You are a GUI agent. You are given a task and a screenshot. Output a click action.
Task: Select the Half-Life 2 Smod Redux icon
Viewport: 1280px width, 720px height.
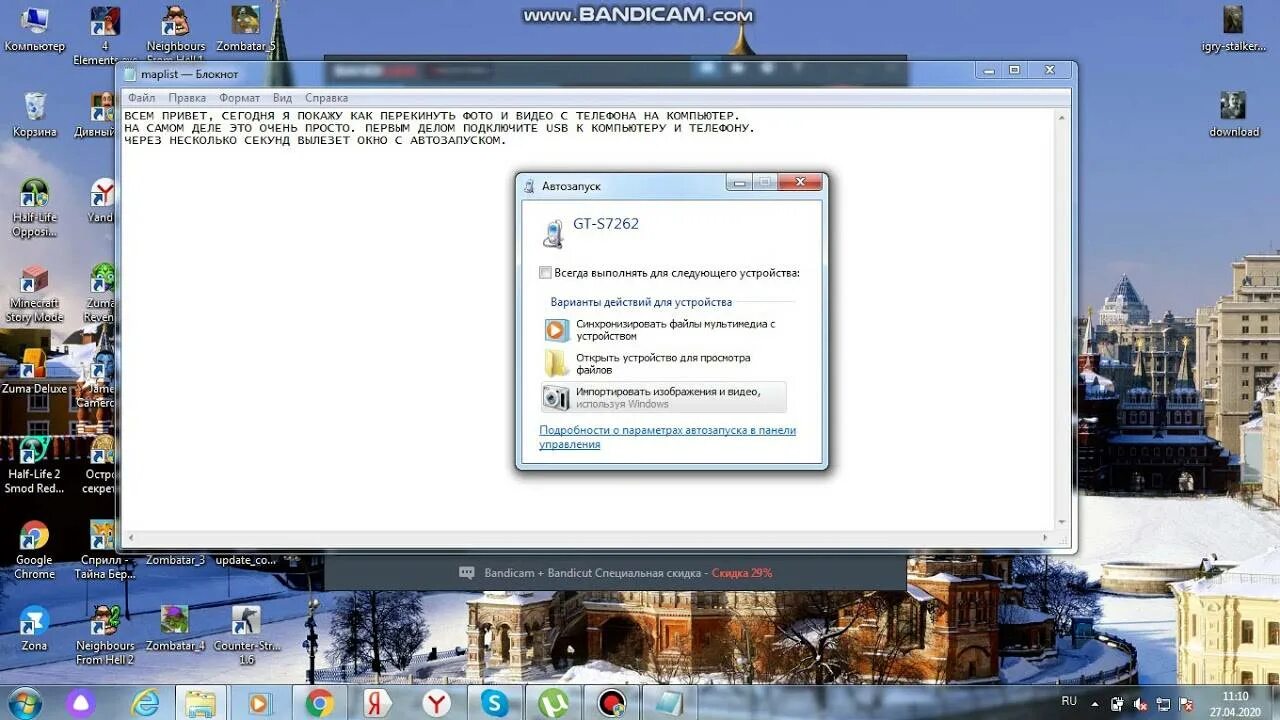34,465
